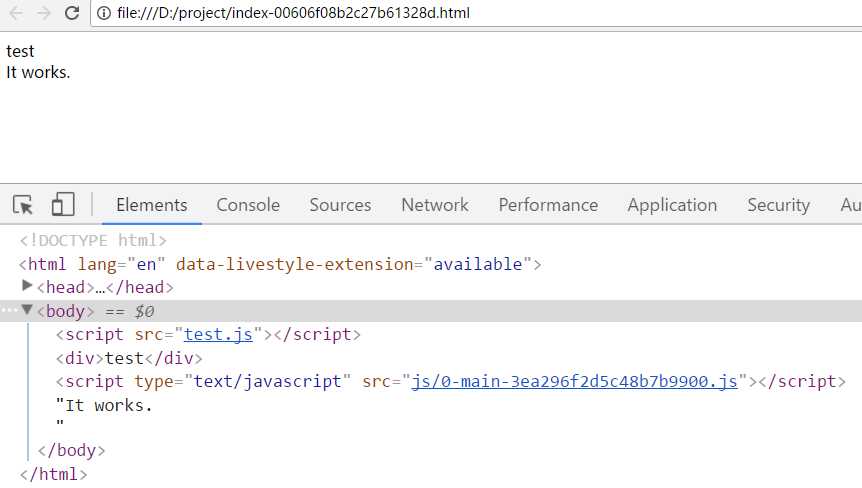Reload the page with refresh icon
The image size is (862, 488).
click(x=71, y=13)
